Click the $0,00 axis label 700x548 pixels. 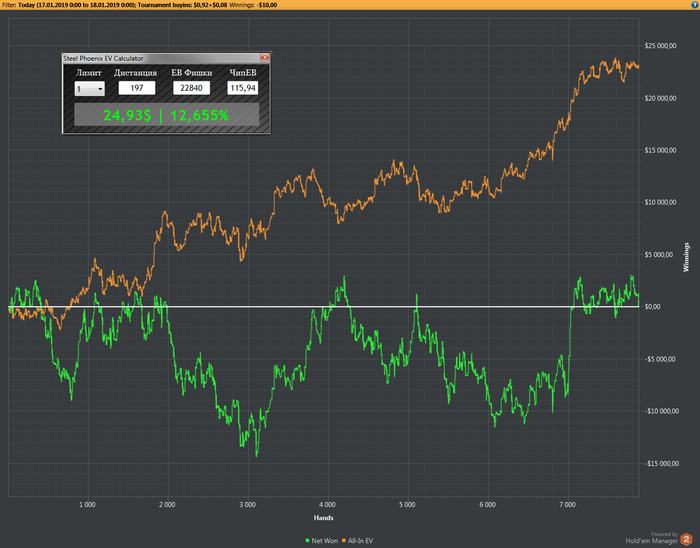pyautogui.click(x=652, y=307)
